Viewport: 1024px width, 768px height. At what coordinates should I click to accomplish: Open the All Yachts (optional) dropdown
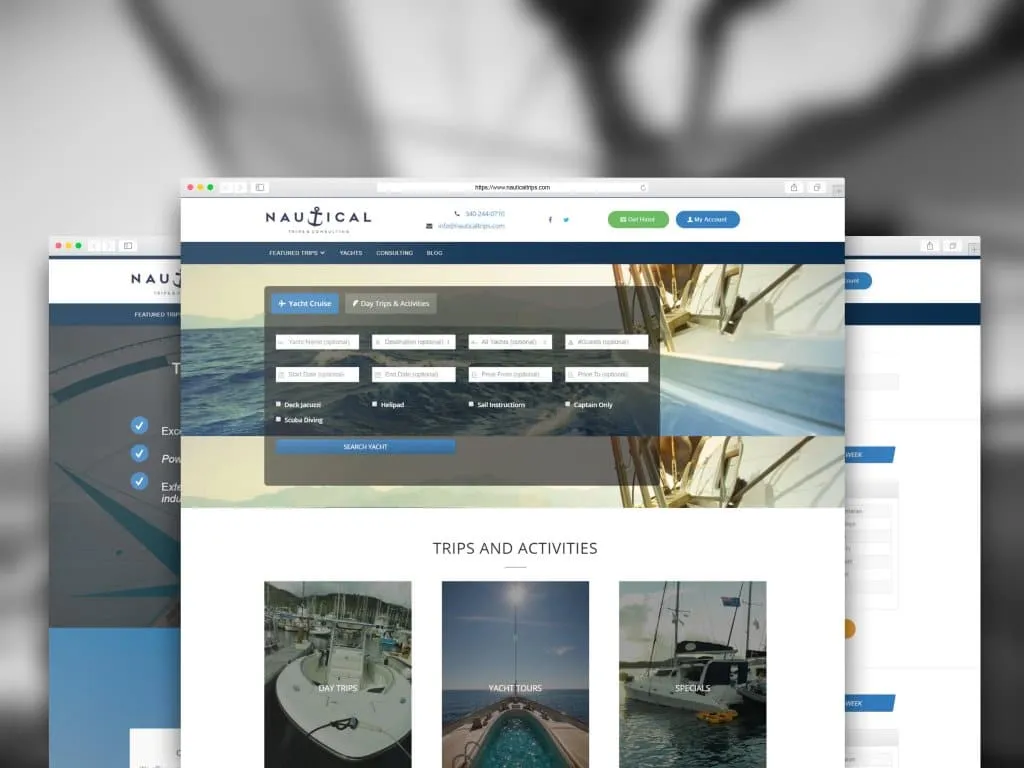pyautogui.click(x=510, y=342)
